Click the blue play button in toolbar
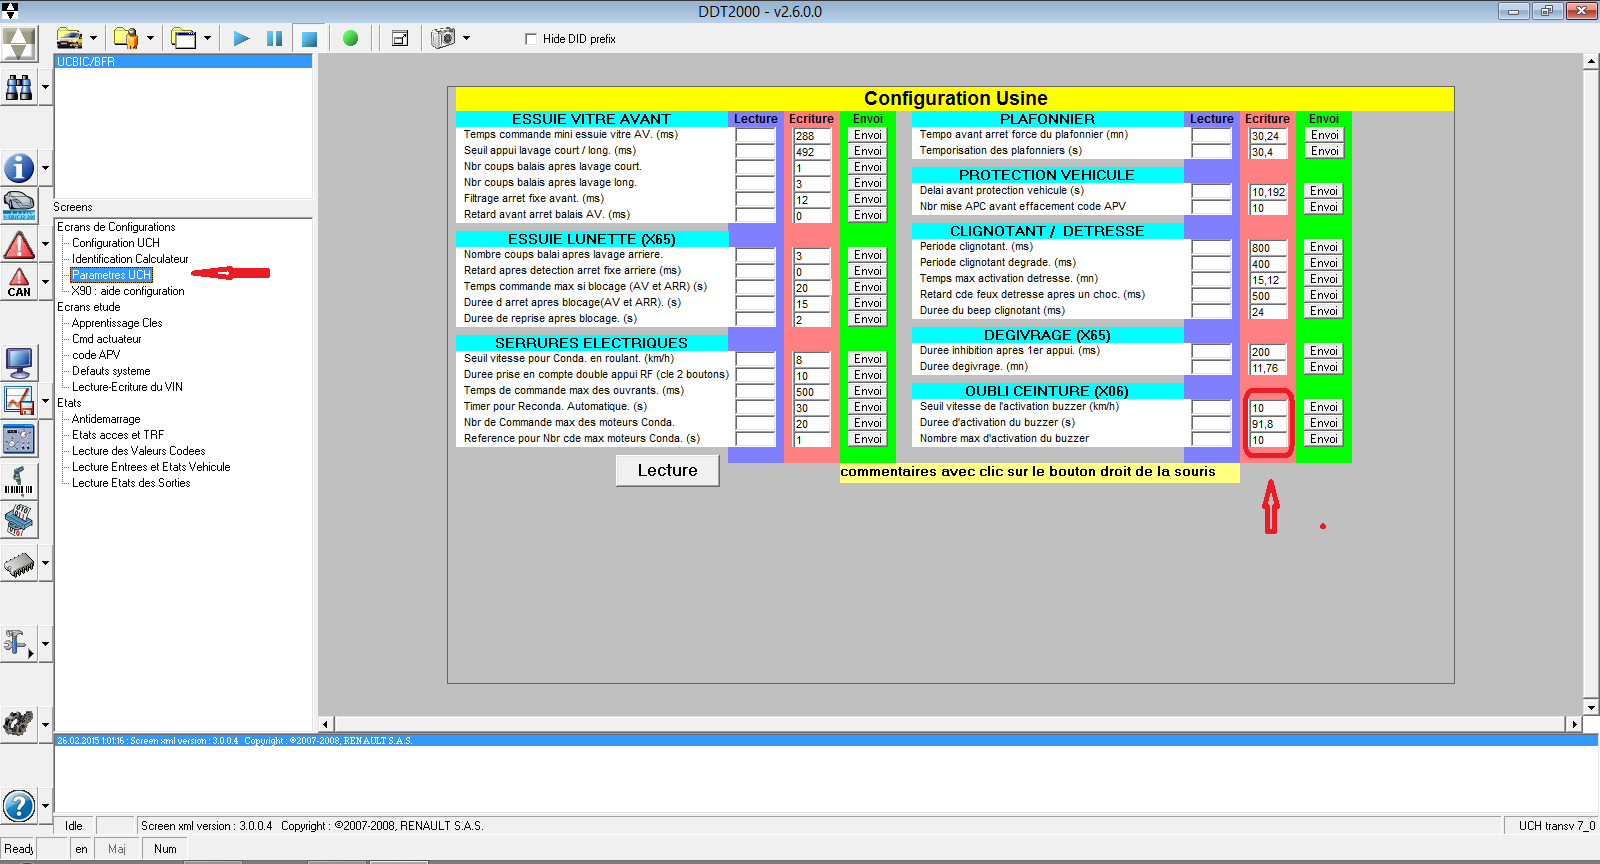1600x864 pixels. point(241,39)
